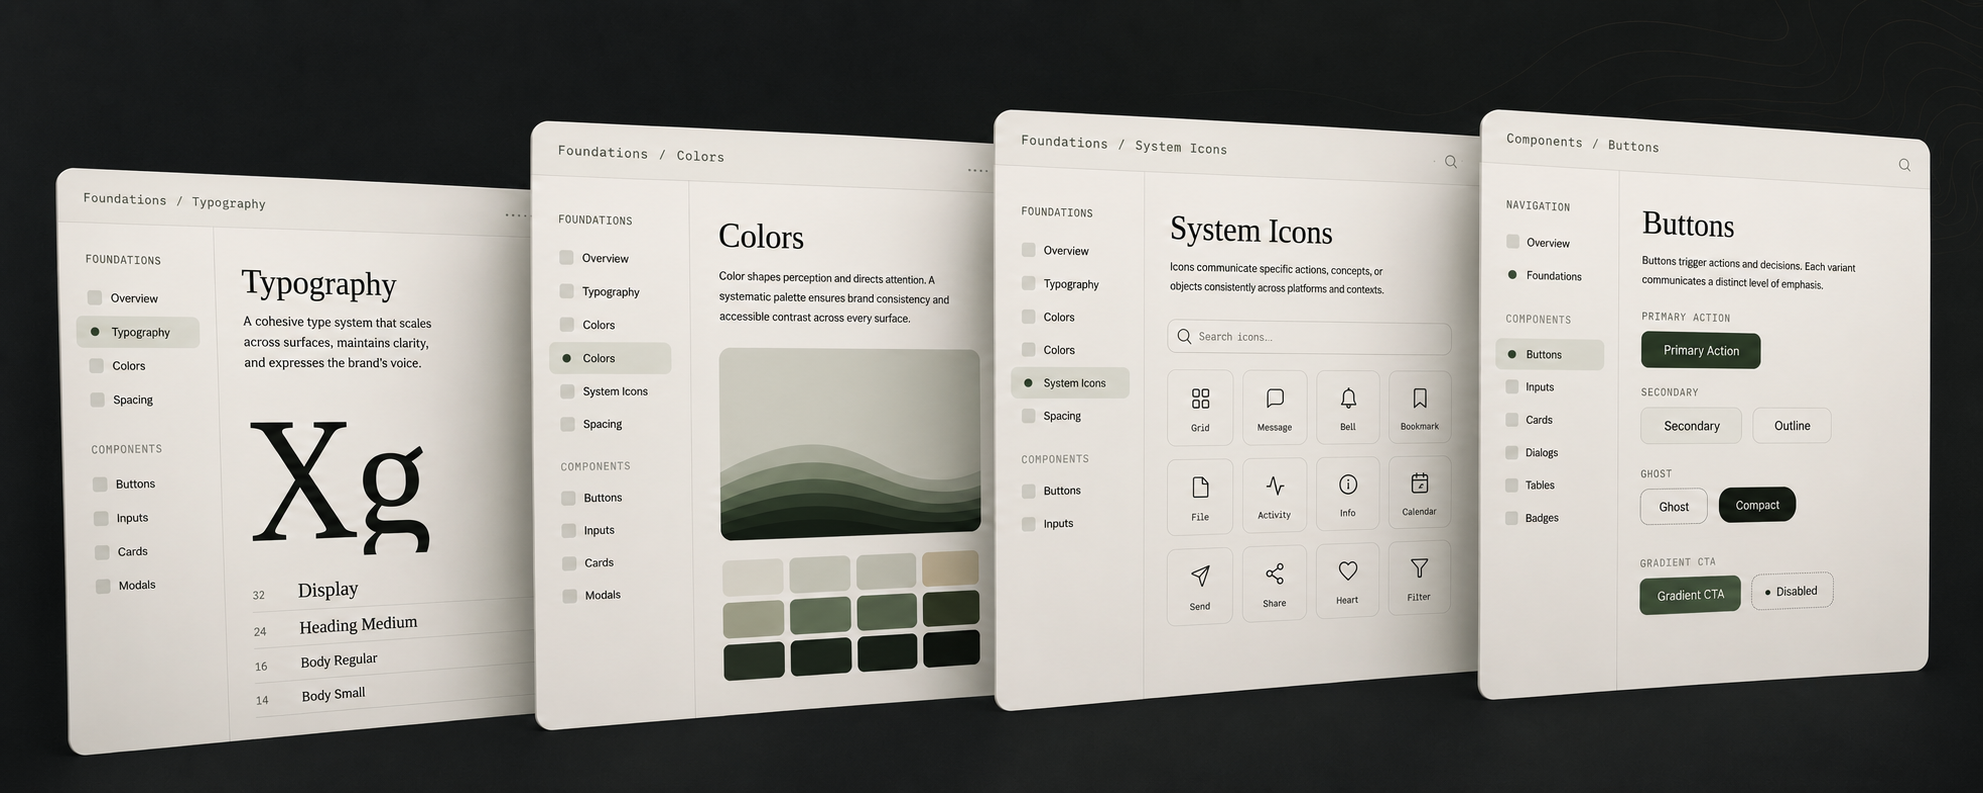Image resolution: width=1983 pixels, height=793 pixels.
Task: Click the Body Small type scale row
Action: click(x=395, y=695)
